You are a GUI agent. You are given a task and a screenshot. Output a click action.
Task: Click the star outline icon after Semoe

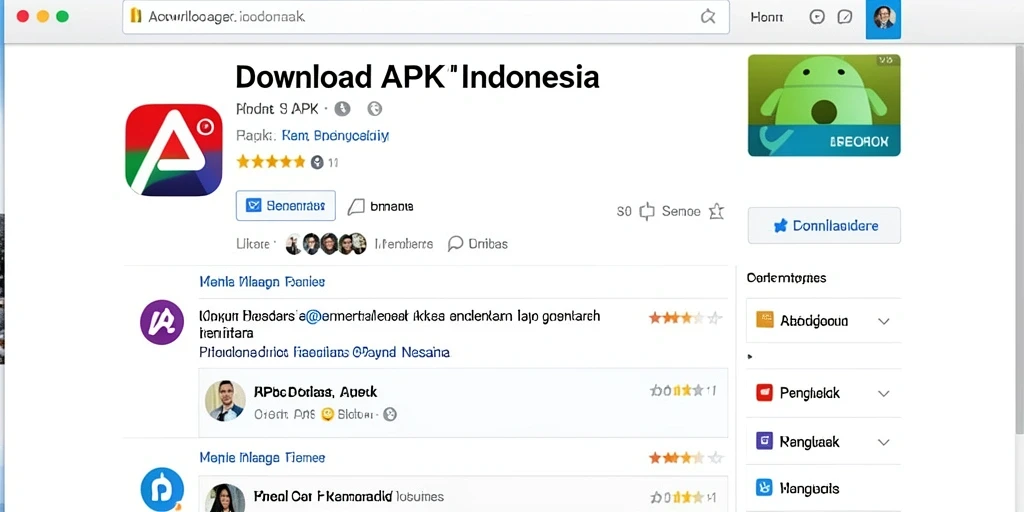pyautogui.click(x=716, y=211)
